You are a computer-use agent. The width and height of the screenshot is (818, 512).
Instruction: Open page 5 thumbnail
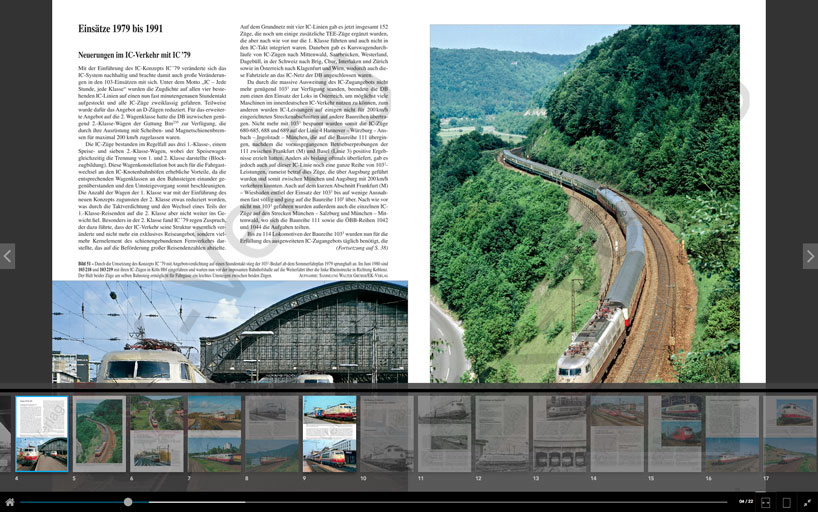pyautogui.click(x=99, y=433)
